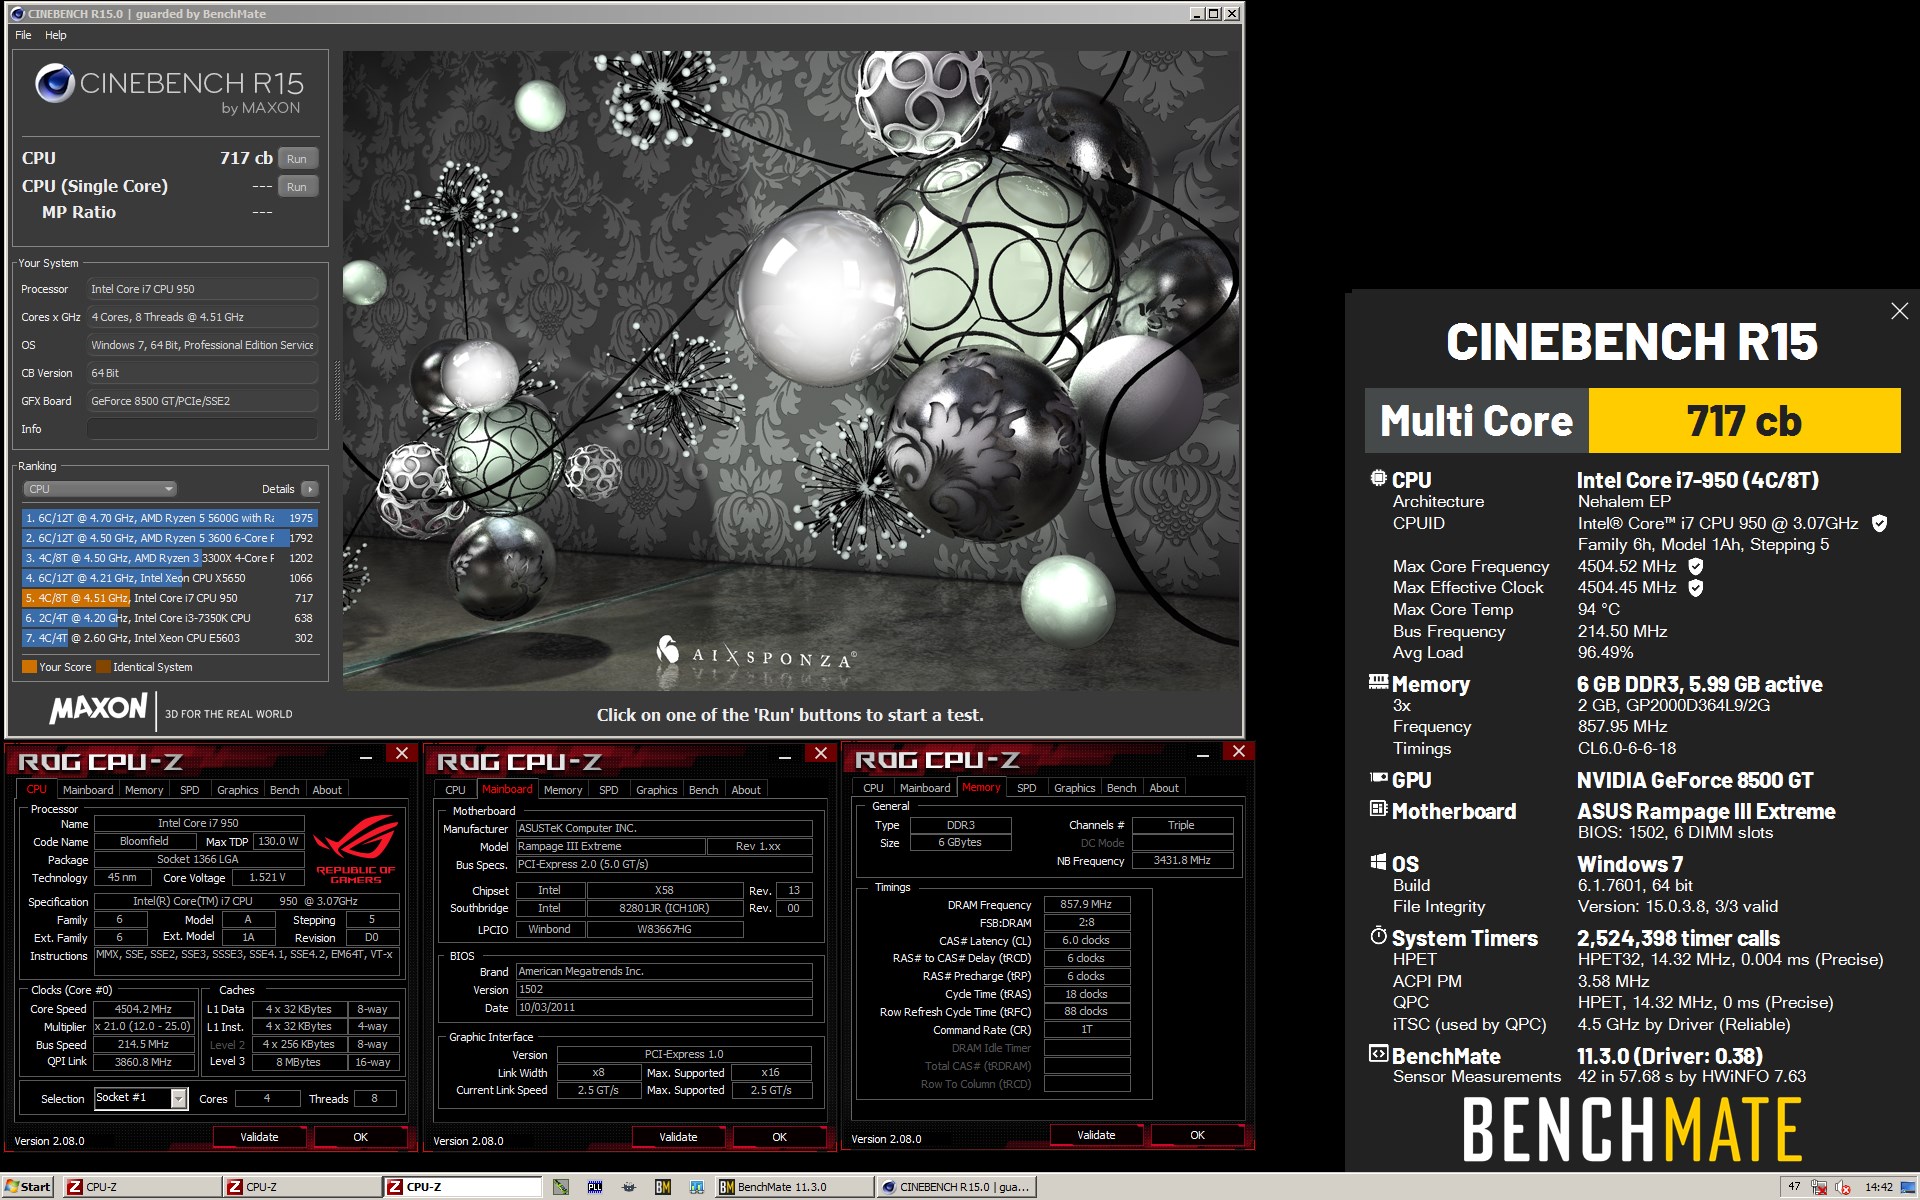Viewport: 1920px width, 1200px height.
Task: Open the yellow BM quick-launch icon in taskbar
Action: point(663,1187)
